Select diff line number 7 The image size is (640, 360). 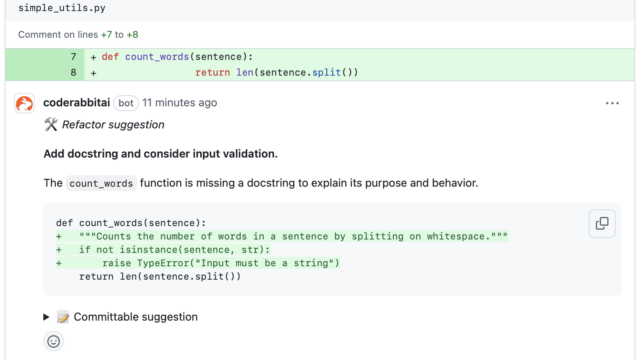coord(73,57)
